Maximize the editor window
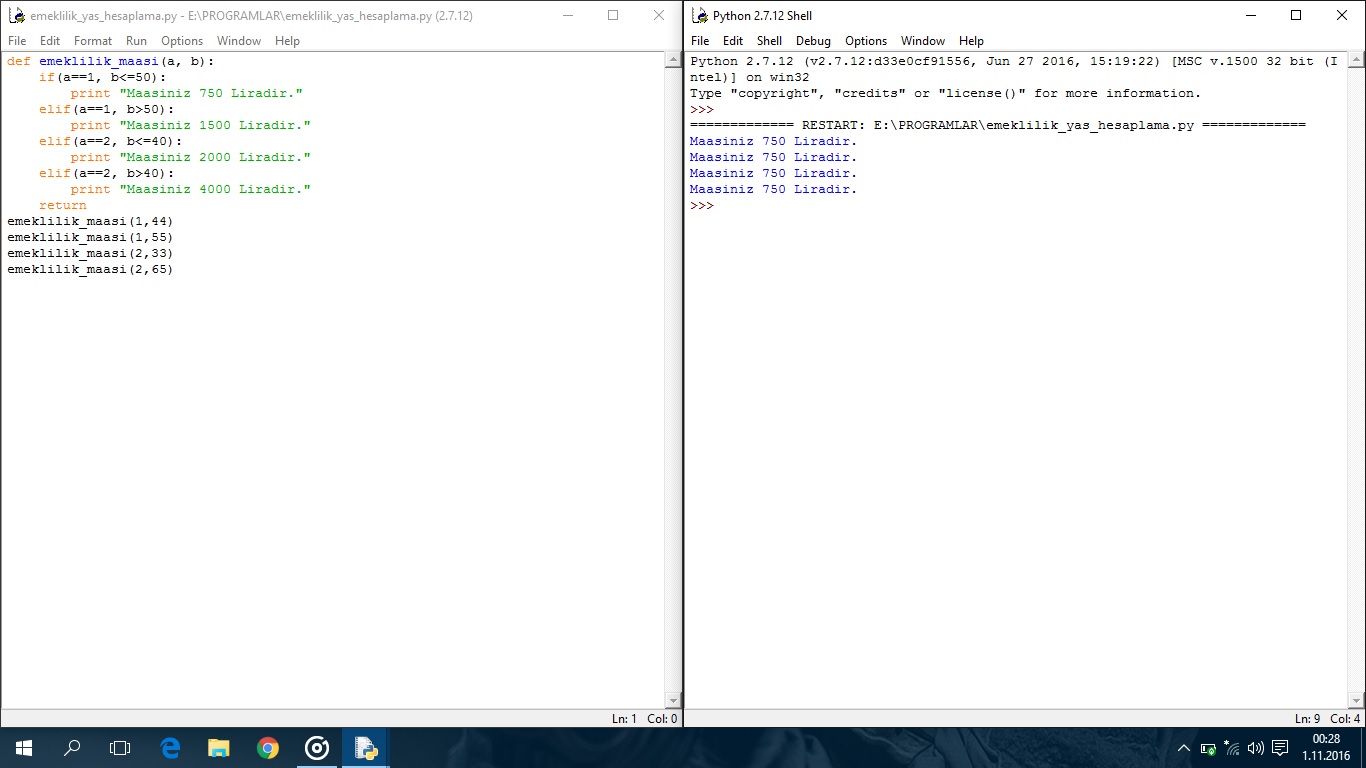 613,16
